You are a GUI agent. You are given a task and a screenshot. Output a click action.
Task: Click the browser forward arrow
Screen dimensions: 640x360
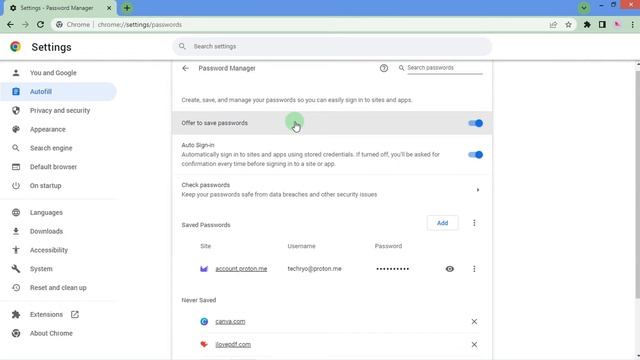25,24
